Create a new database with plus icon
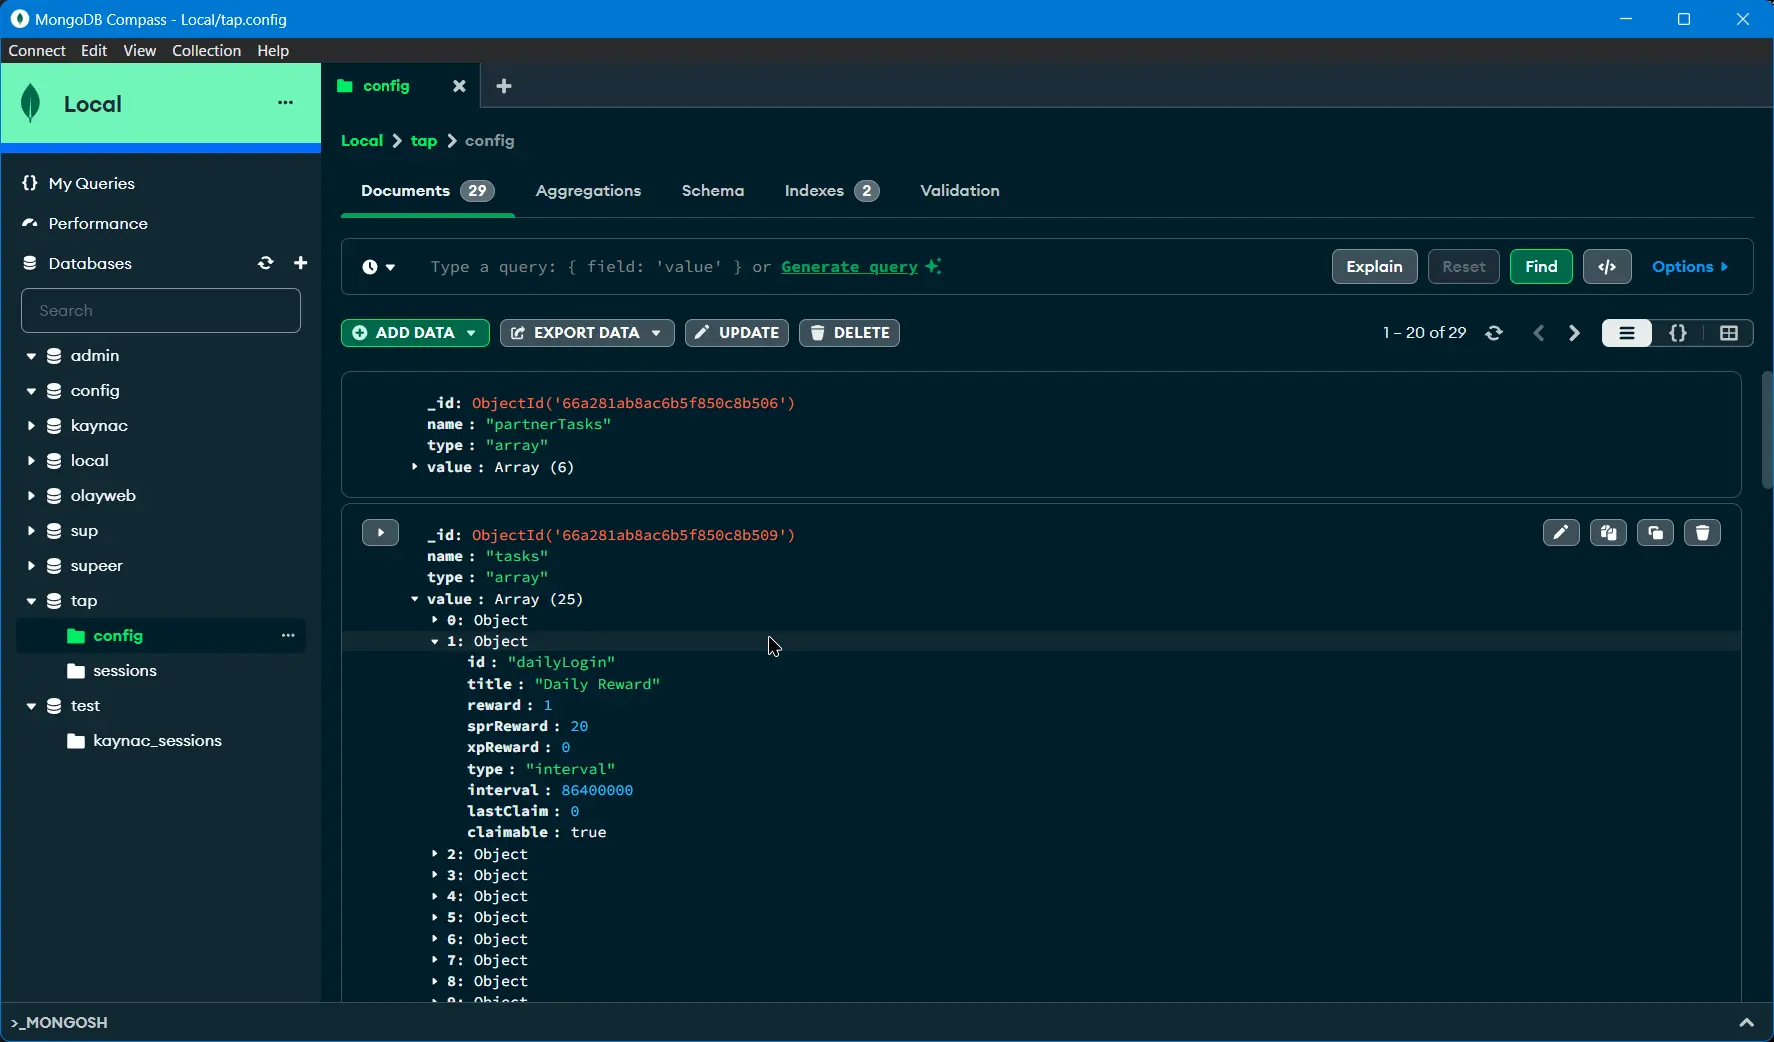This screenshot has height=1042, width=1774. click(300, 263)
